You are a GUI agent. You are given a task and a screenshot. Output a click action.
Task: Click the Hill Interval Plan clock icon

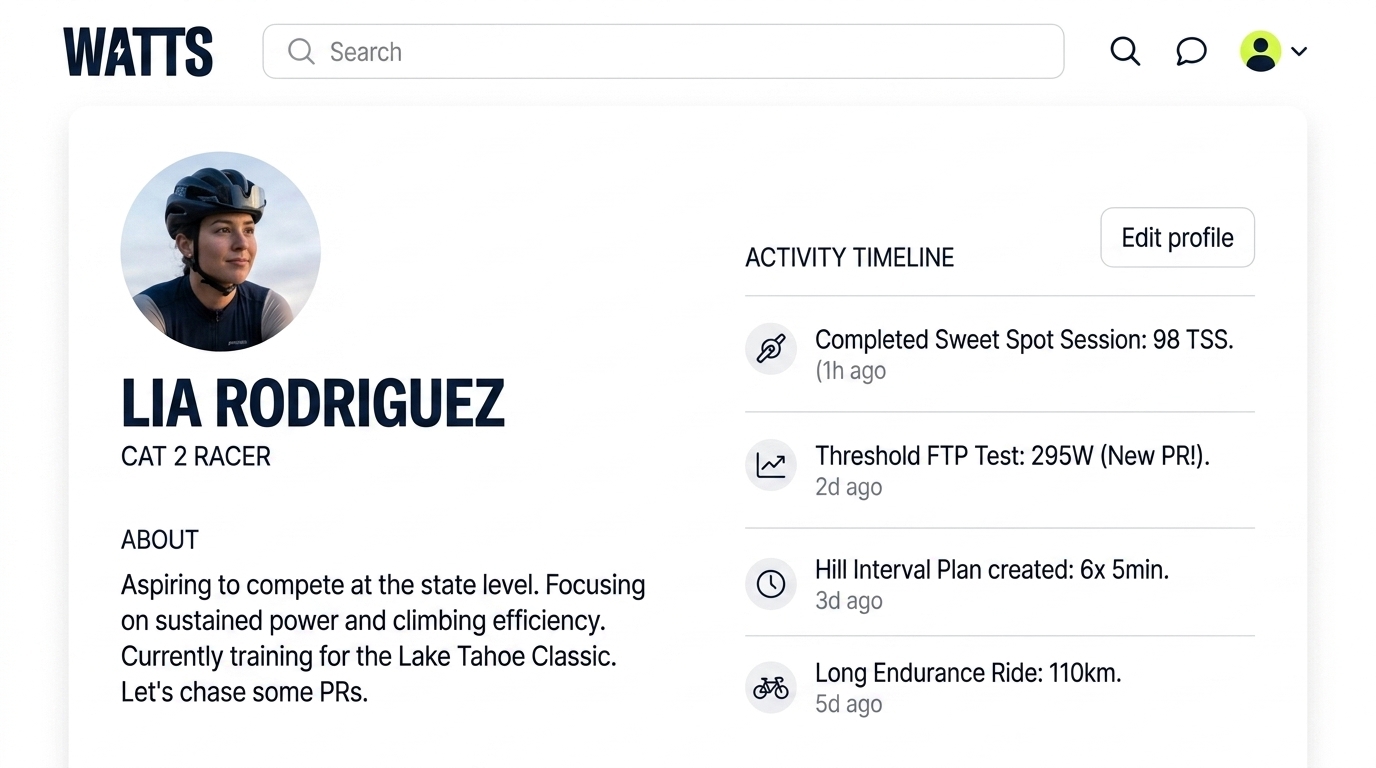(x=771, y=584)
